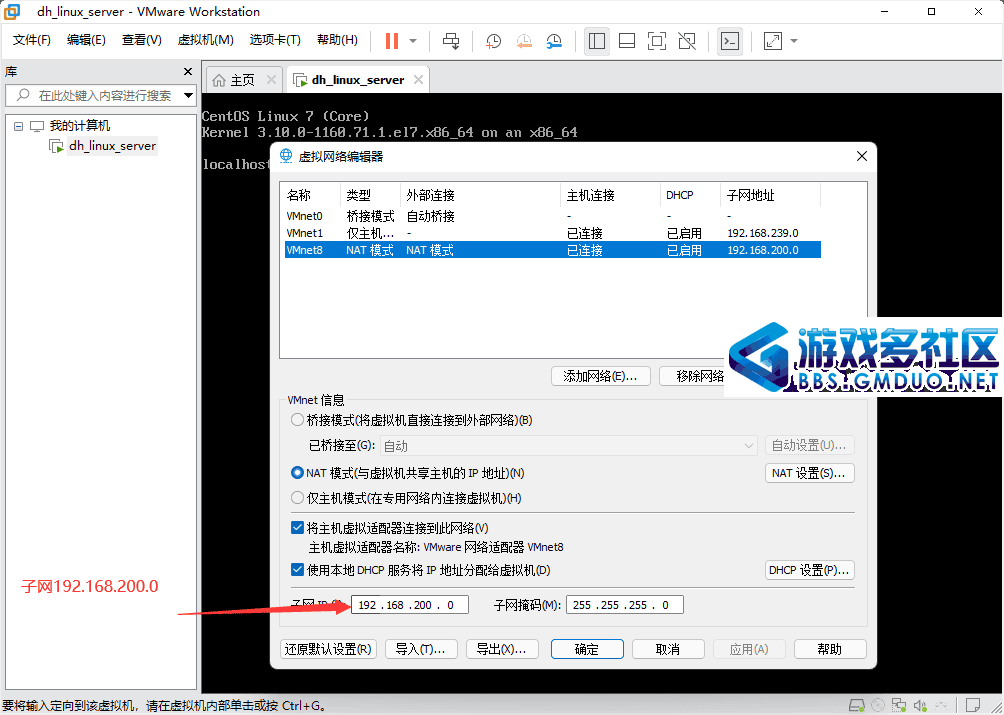Screen dimensions: 1004x715
Task: Focus the library search box
Action: click(101, 95)
